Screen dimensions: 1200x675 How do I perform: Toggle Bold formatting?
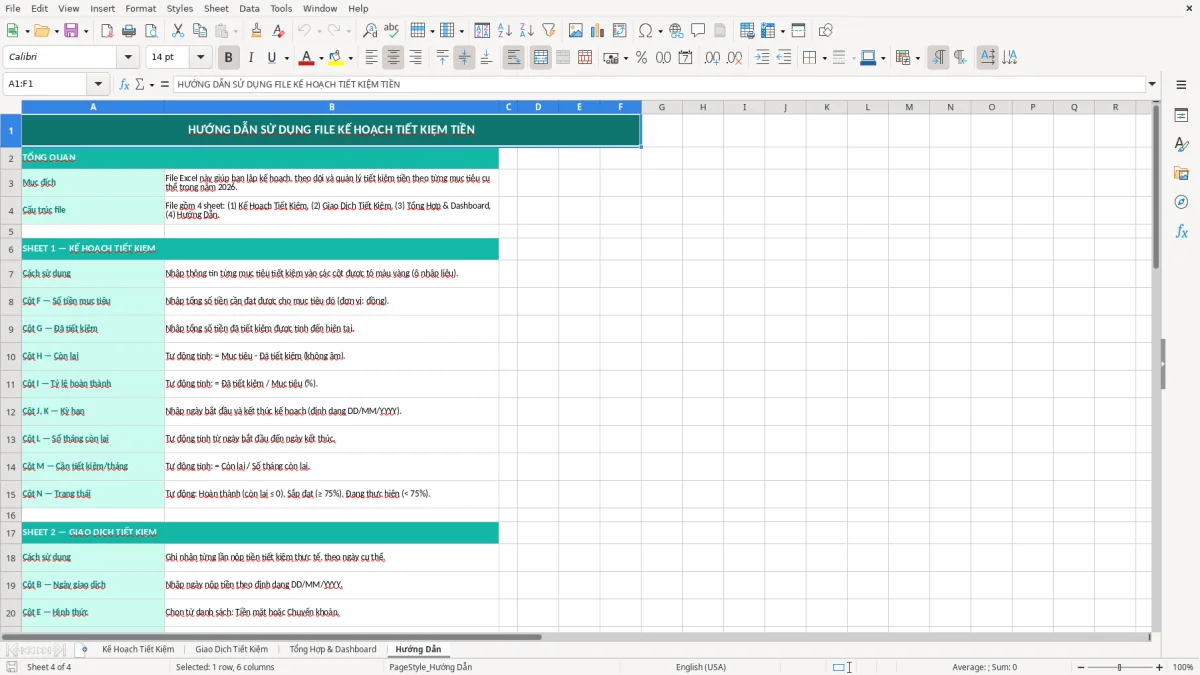tap(228, 58)
